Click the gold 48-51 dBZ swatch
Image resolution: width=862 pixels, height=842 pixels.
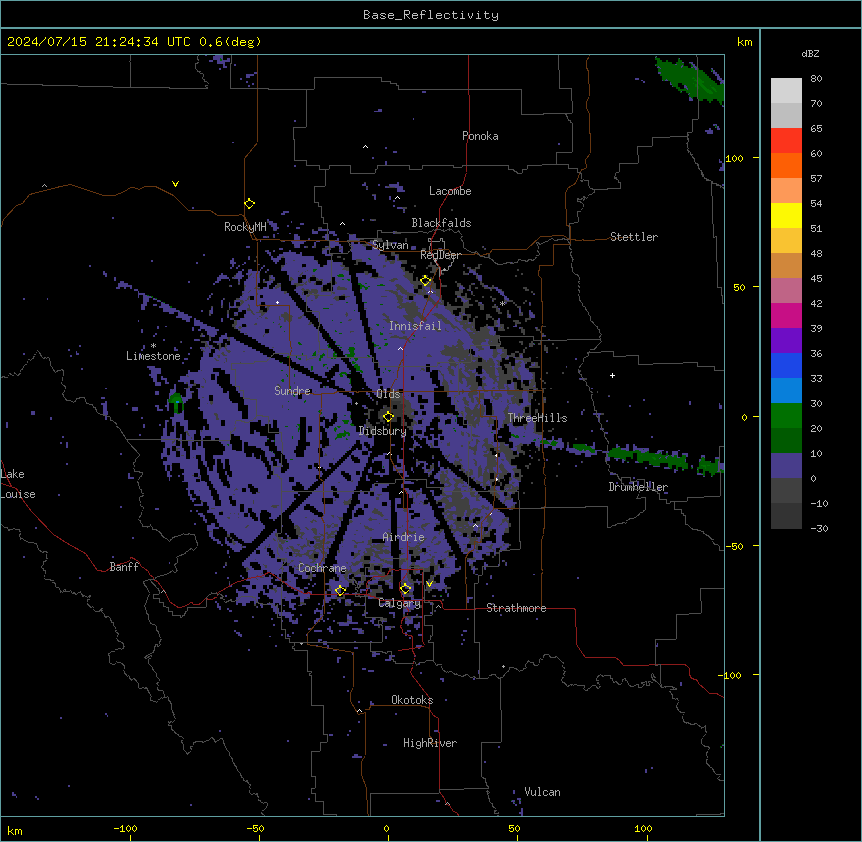(786, 241)
